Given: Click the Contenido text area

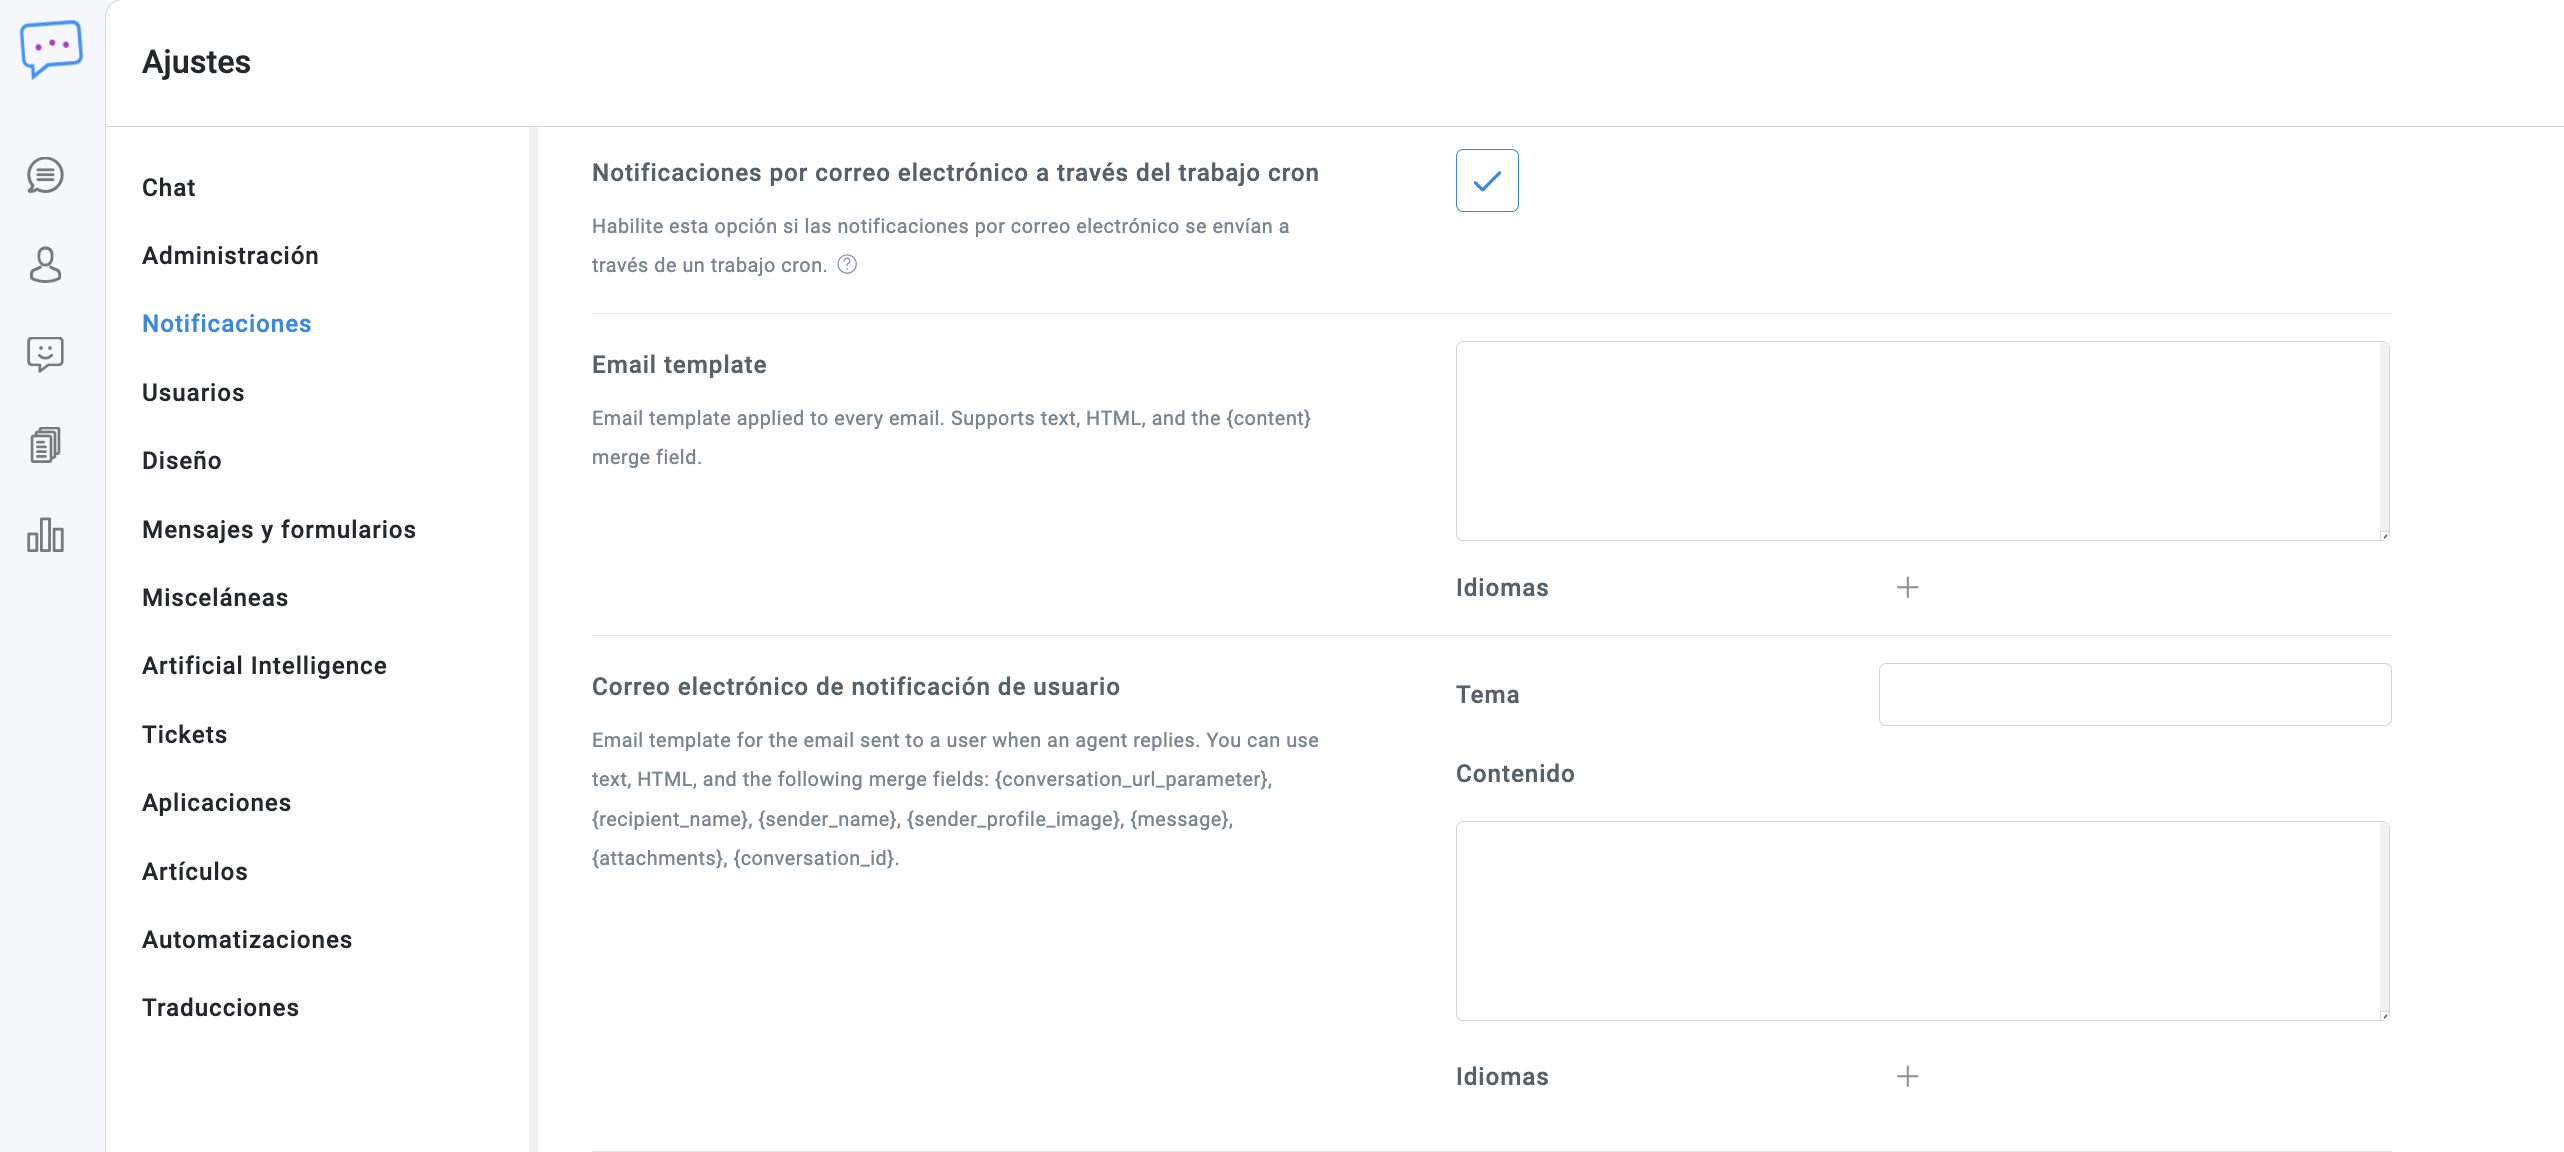Looking at the screenshot, I should click(1921, 920).
